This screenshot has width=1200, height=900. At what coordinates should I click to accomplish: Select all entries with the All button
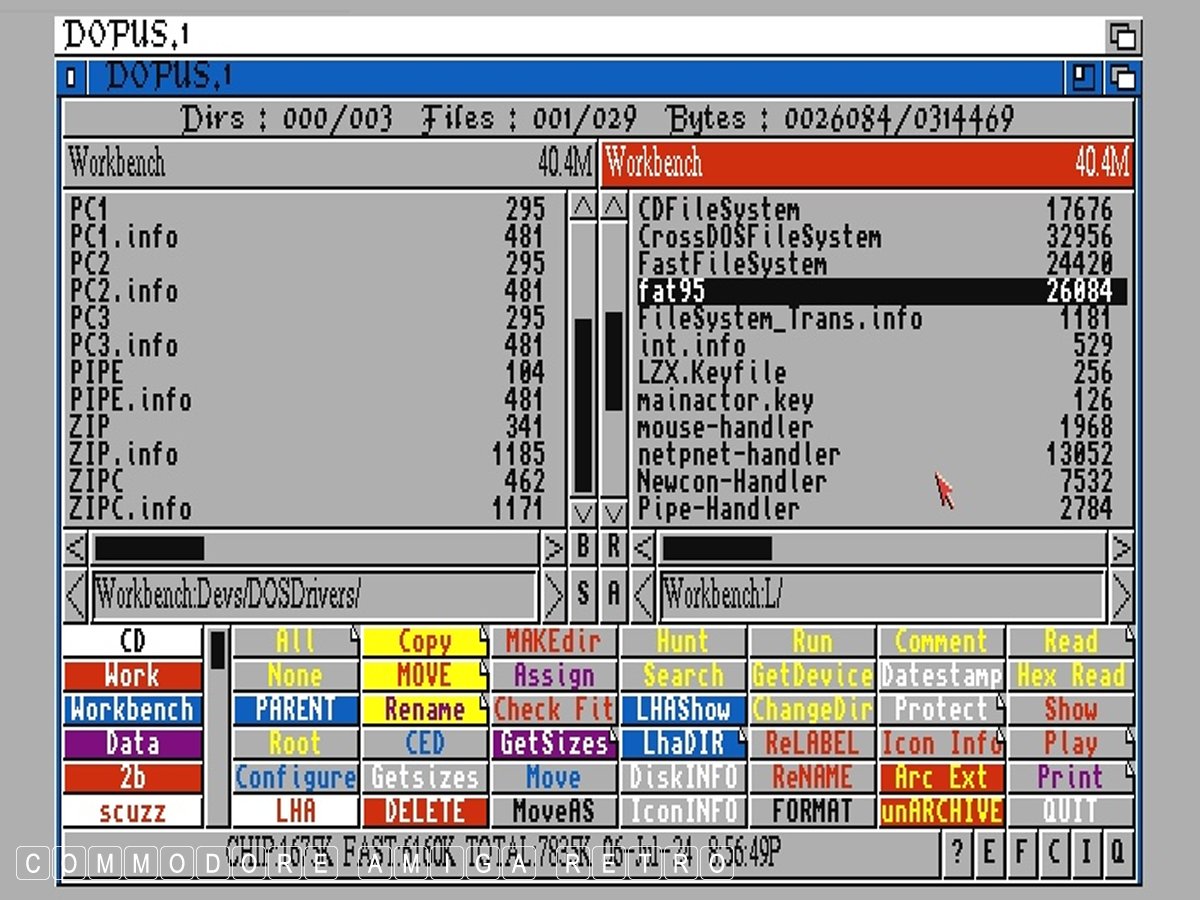(295, 642)
